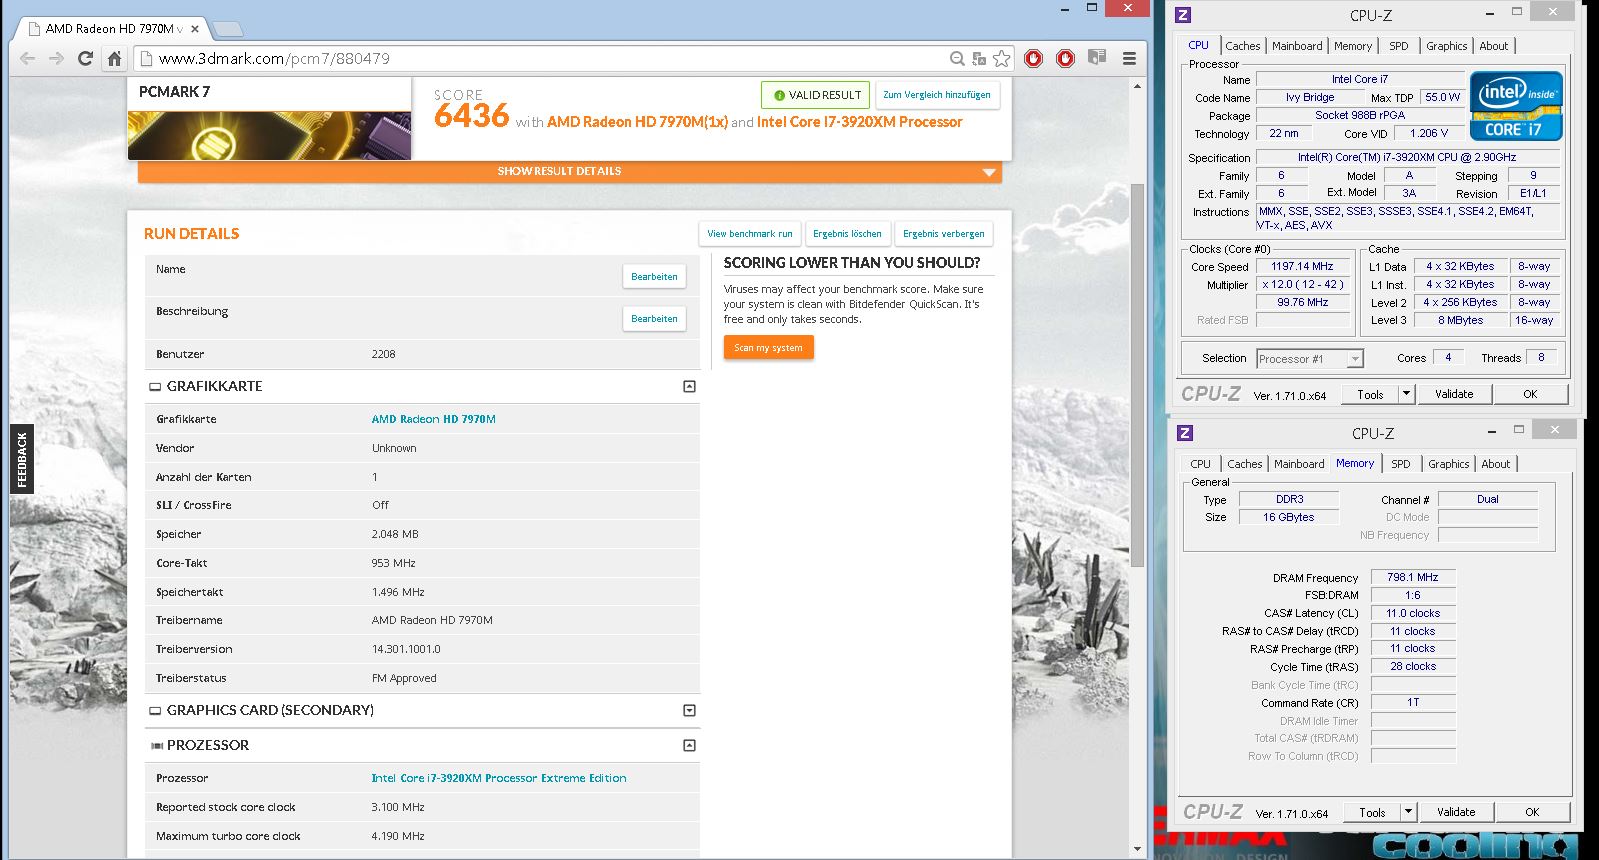The width and height of the screenshot is (1599, 860).
Task: Click Benutzer value 2208
Action: (x=384, y=354)
